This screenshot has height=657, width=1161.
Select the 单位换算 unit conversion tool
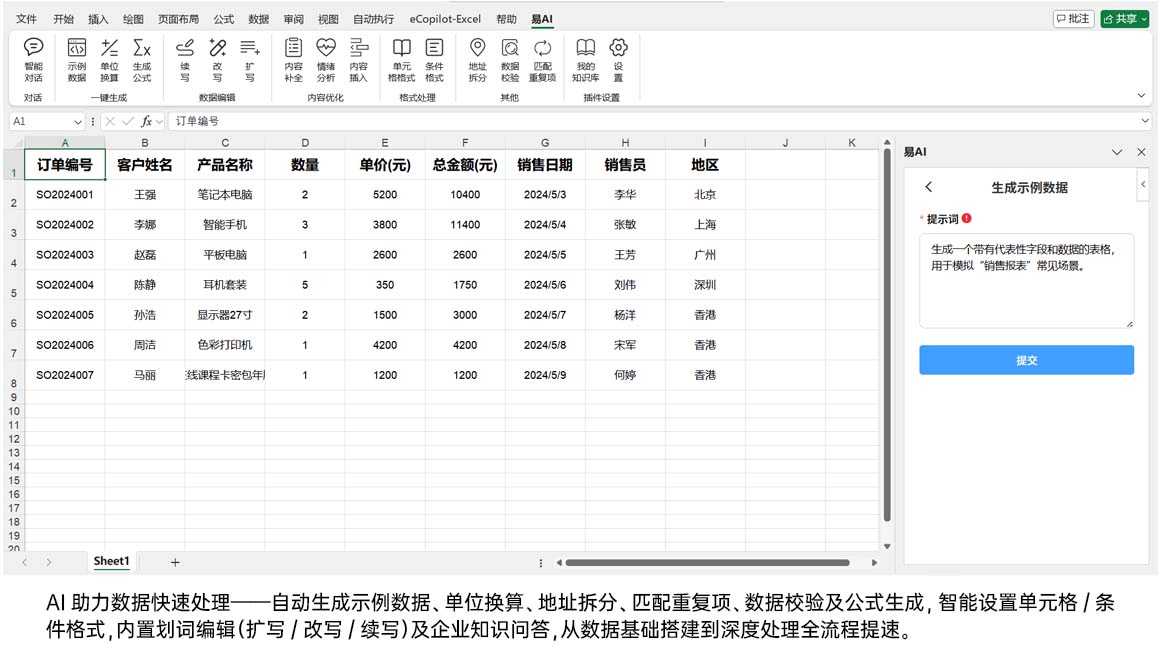109,60
